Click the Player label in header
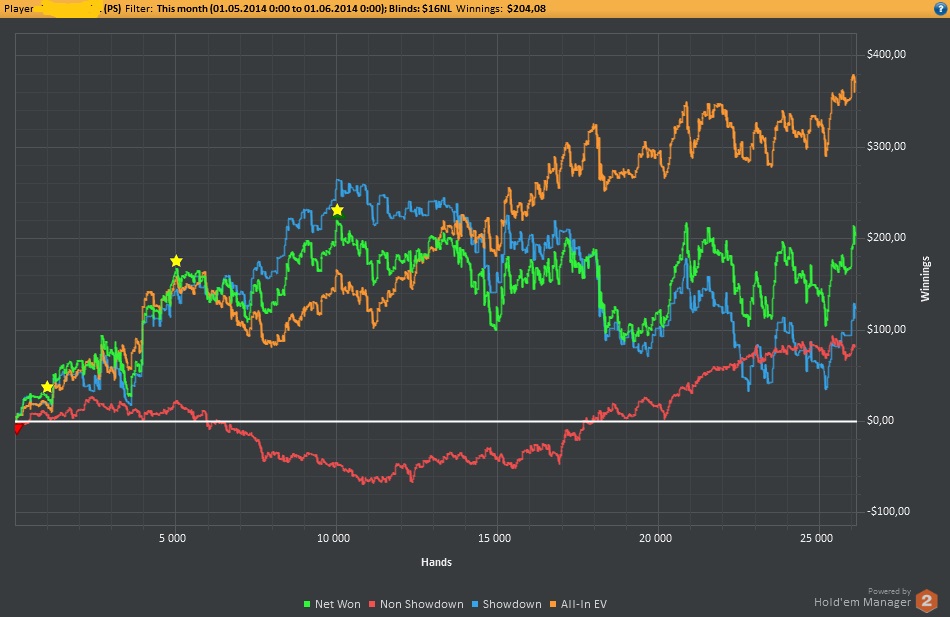This screenshot has width=950, height=617. (x=19, y=8)
